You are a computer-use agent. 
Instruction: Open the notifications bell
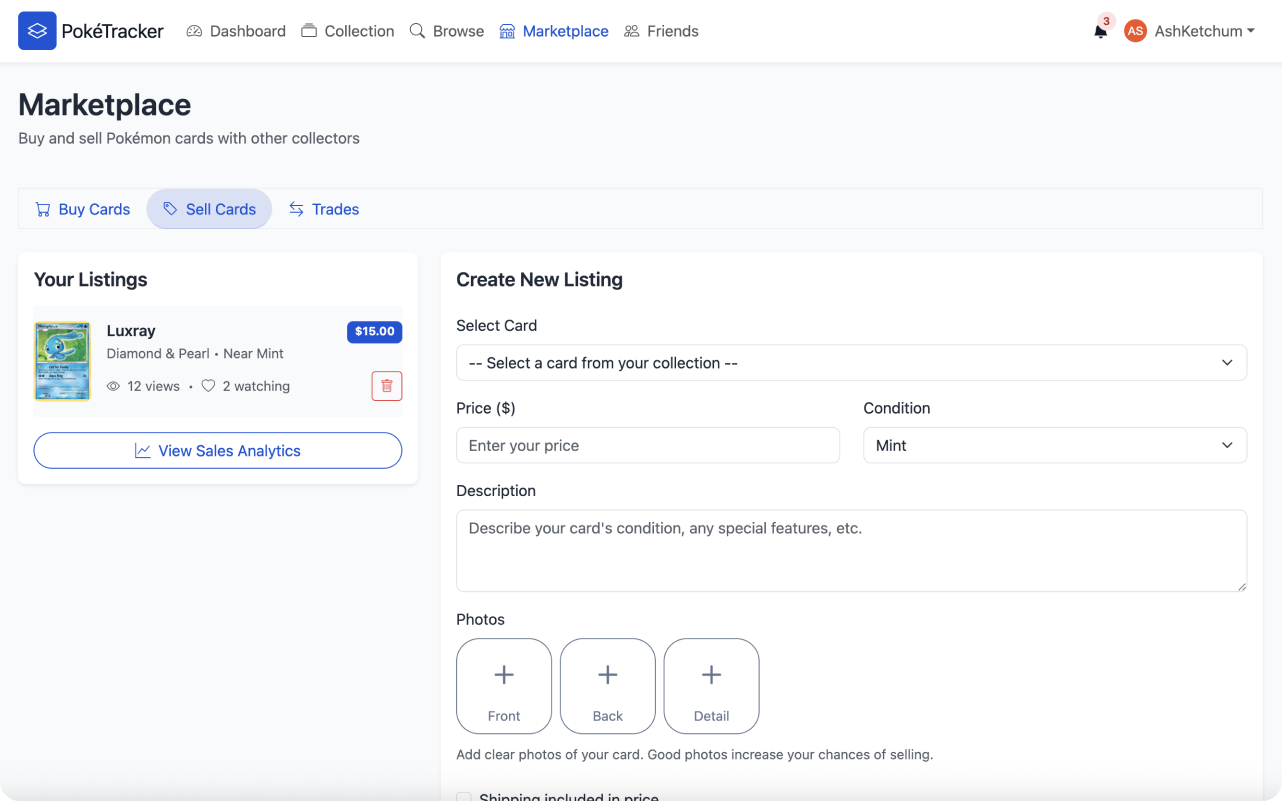tap(1100, 31)
